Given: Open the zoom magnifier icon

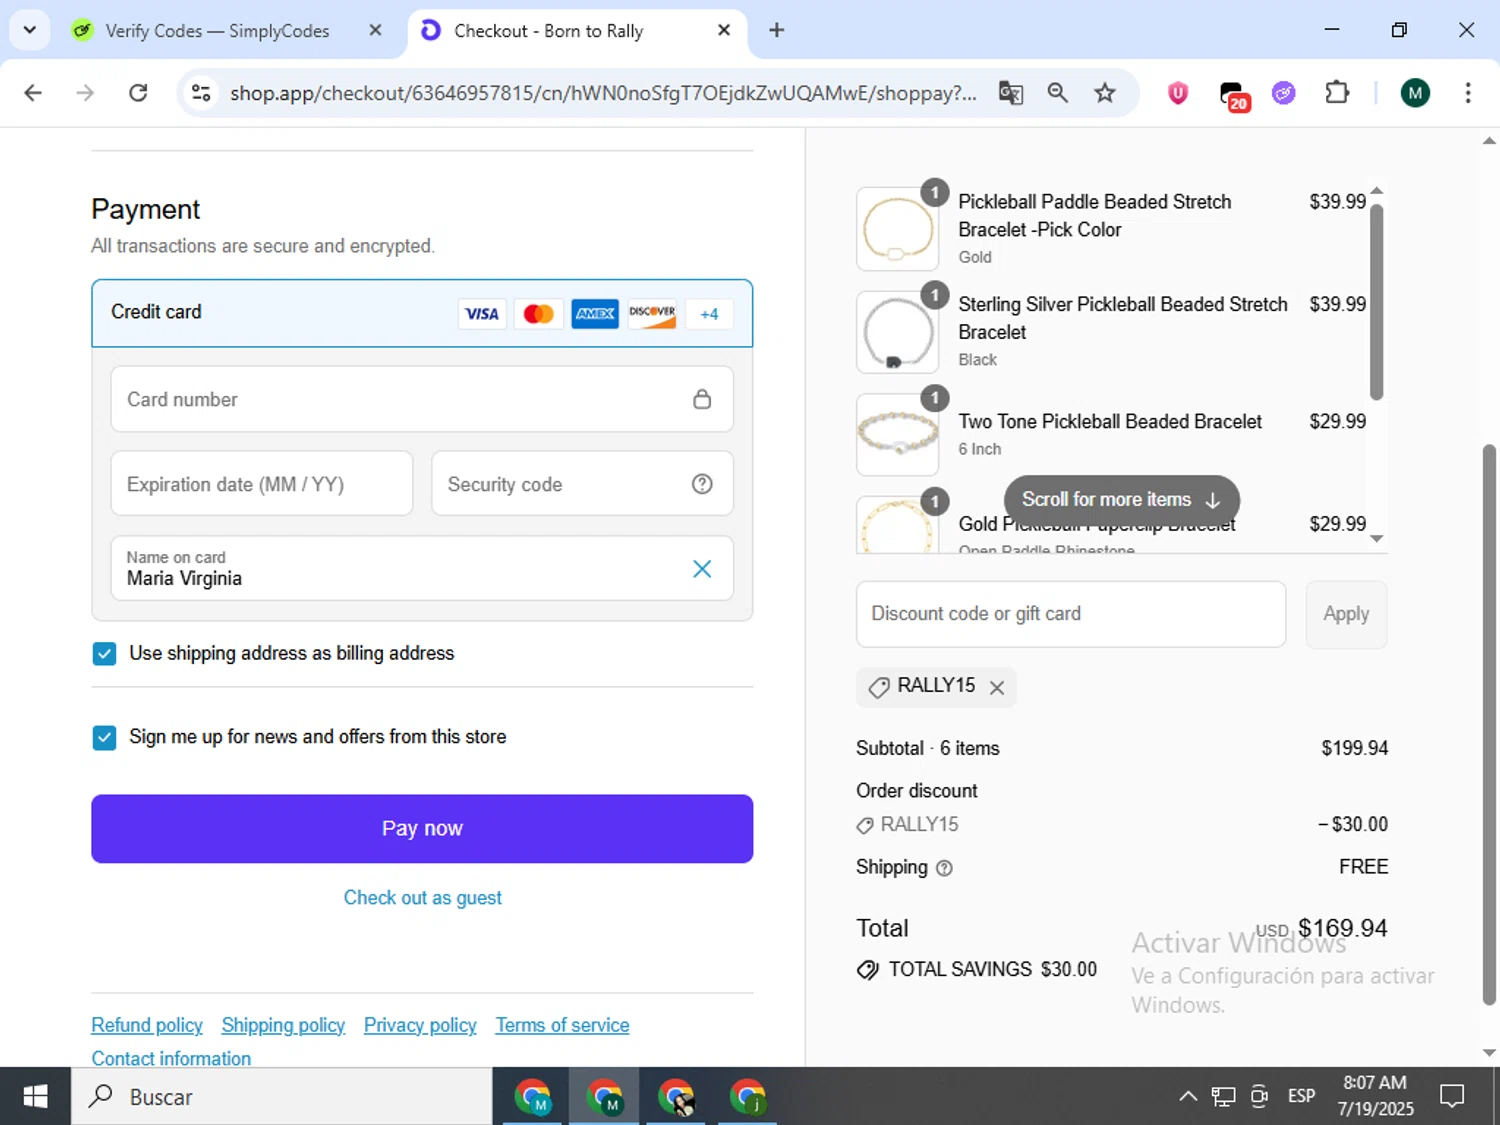Looking at the screenshot, I should (x=1057, y=93).
